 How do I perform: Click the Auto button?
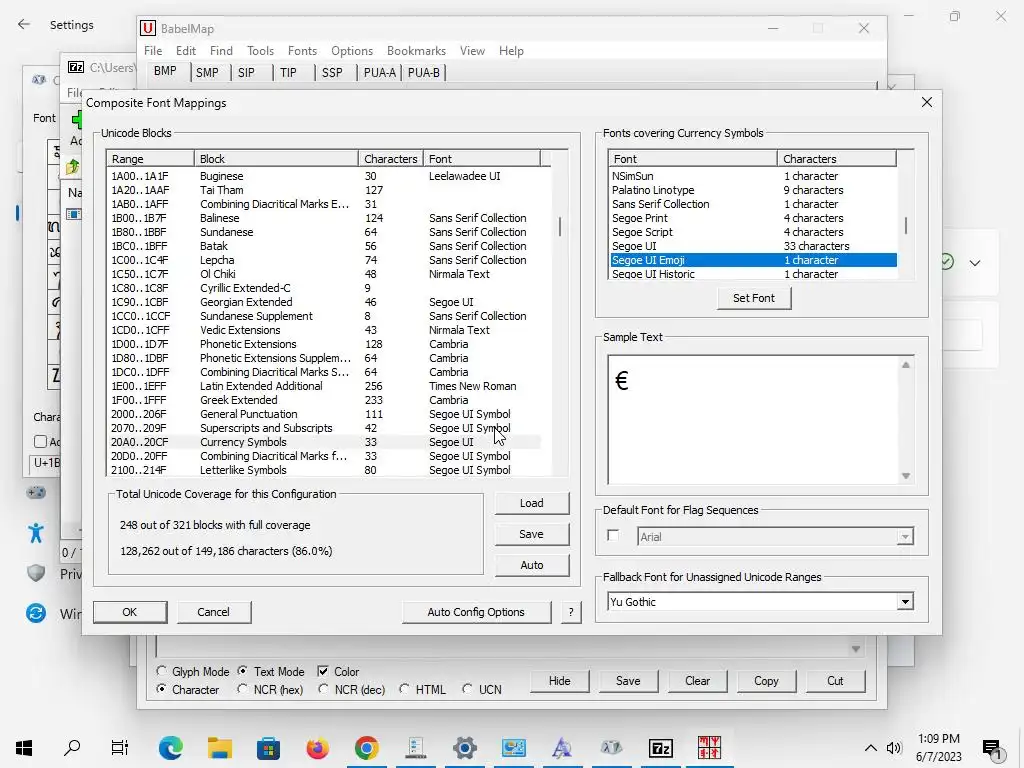(x=532, y=565)
